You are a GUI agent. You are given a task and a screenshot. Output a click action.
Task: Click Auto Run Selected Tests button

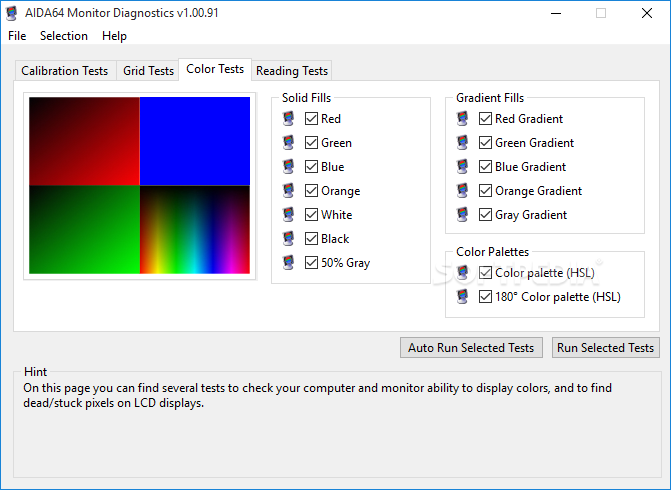471,347
